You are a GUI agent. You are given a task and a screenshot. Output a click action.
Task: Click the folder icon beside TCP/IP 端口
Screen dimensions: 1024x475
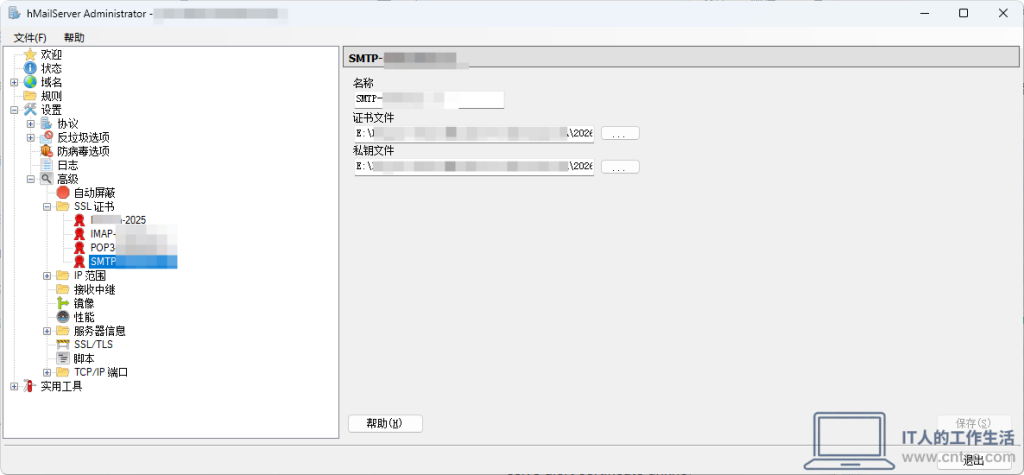click(63, 372)
